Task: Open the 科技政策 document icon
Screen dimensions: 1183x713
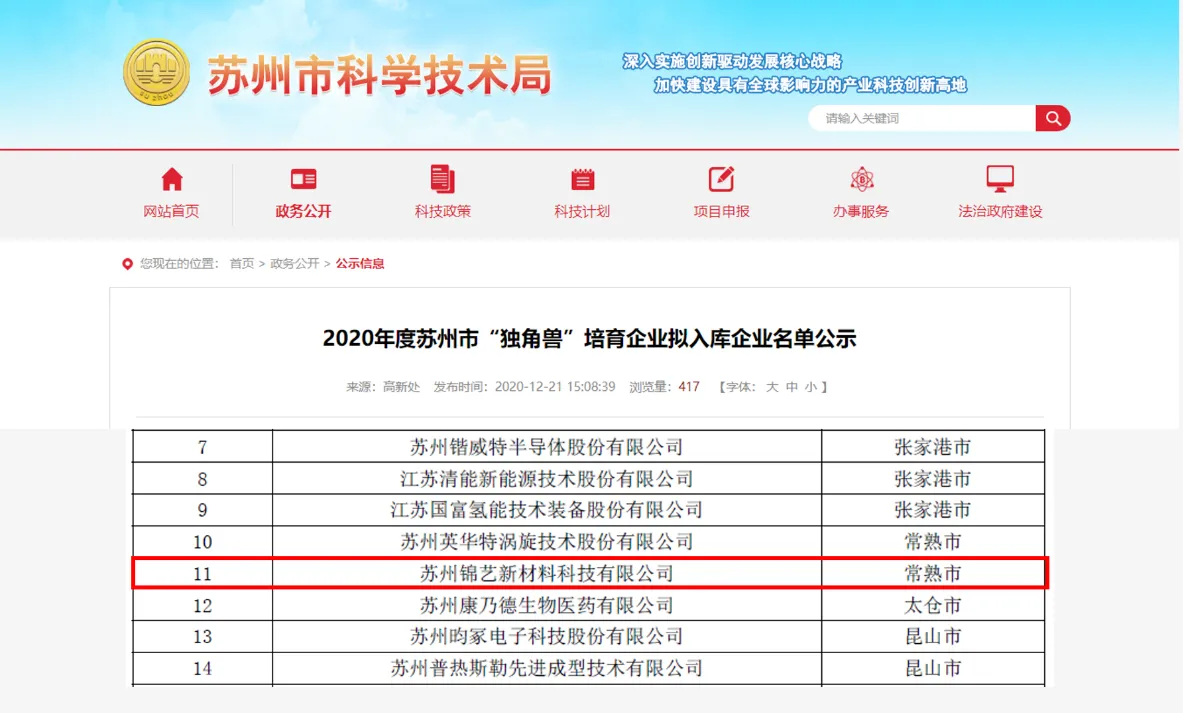Action: [442, 180]
